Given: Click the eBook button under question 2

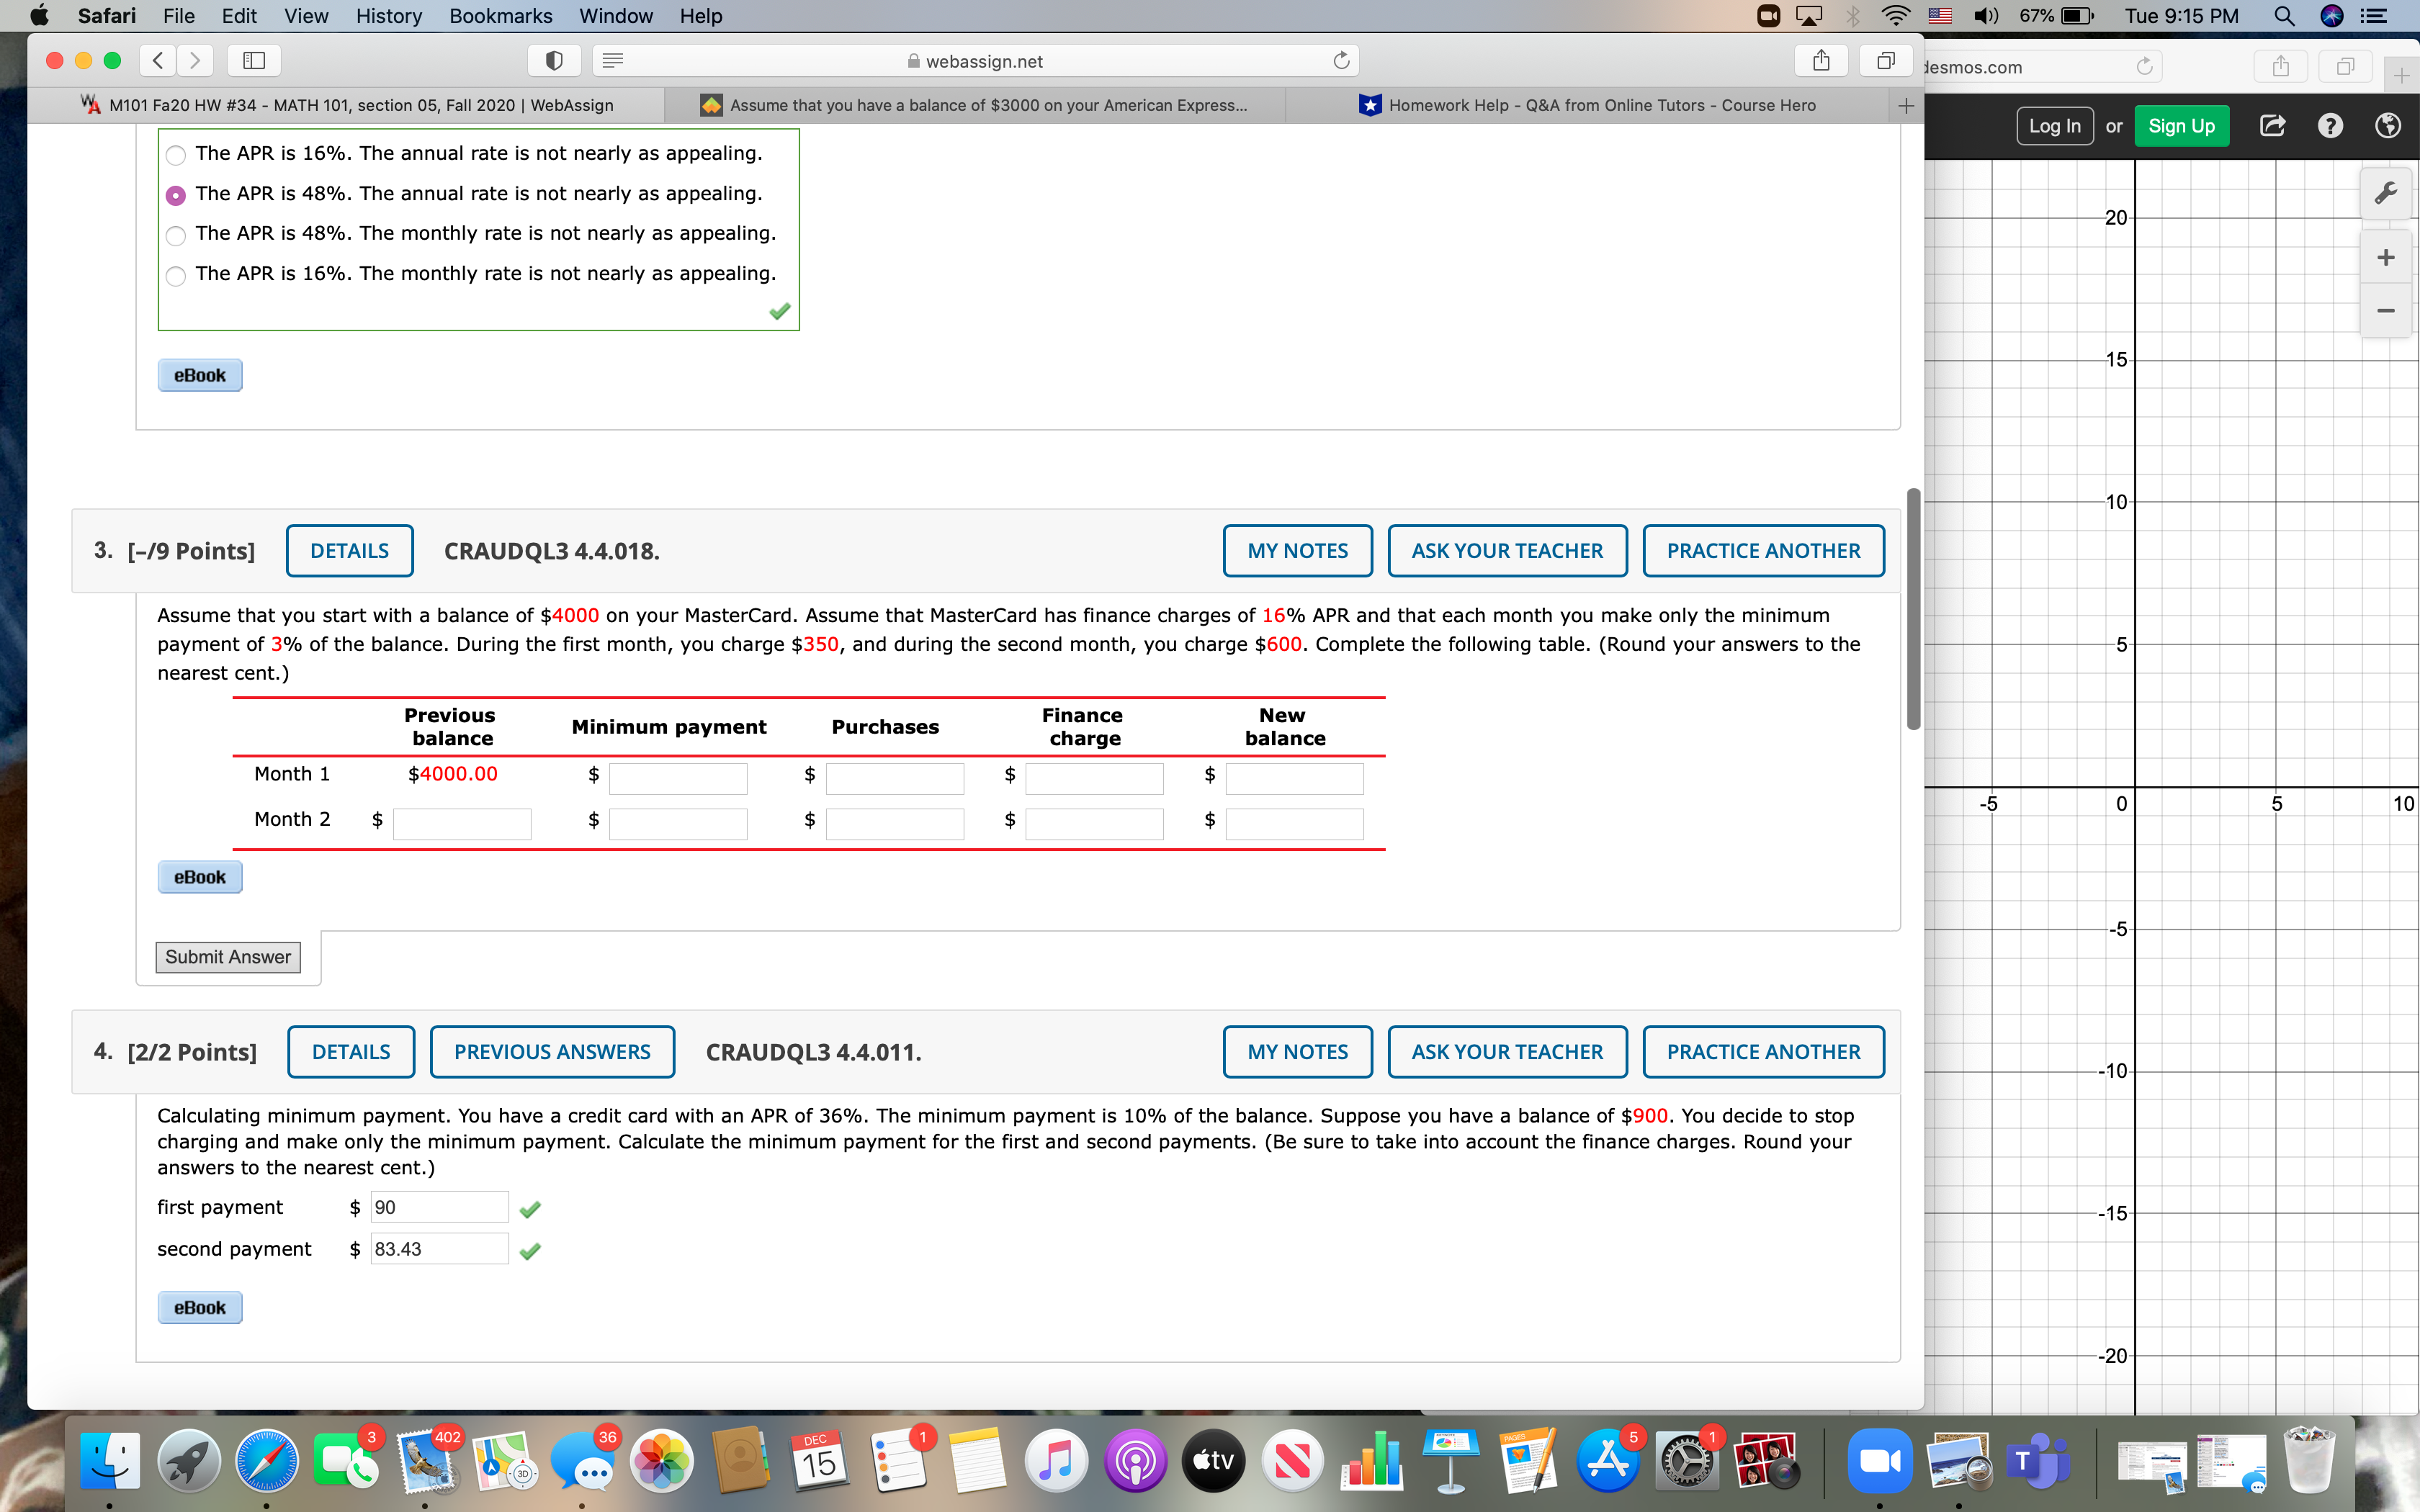Looking at the screenshot, I should coord(199,374).
